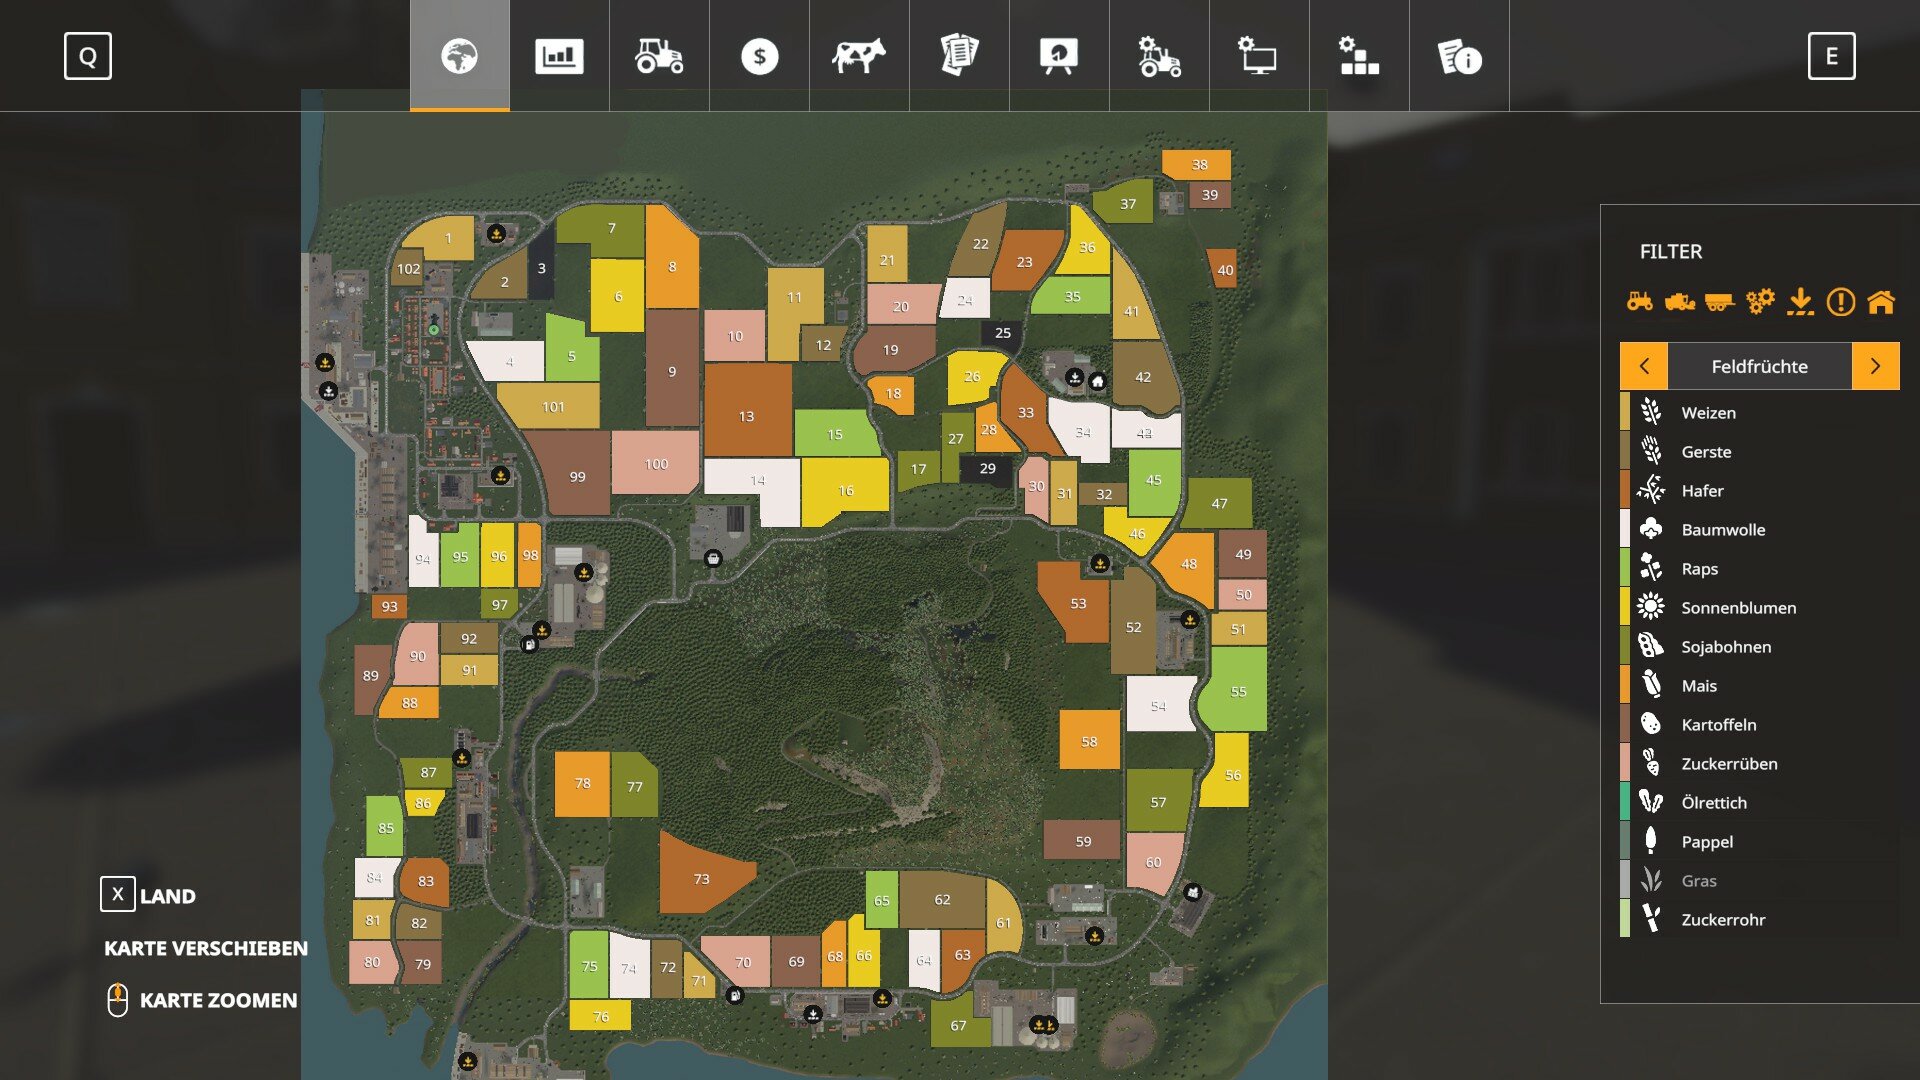The width and height of the screenshot is (1920, 1080).
Task: Toggle the exclamation mark map filter
Action: point(1840,301)
